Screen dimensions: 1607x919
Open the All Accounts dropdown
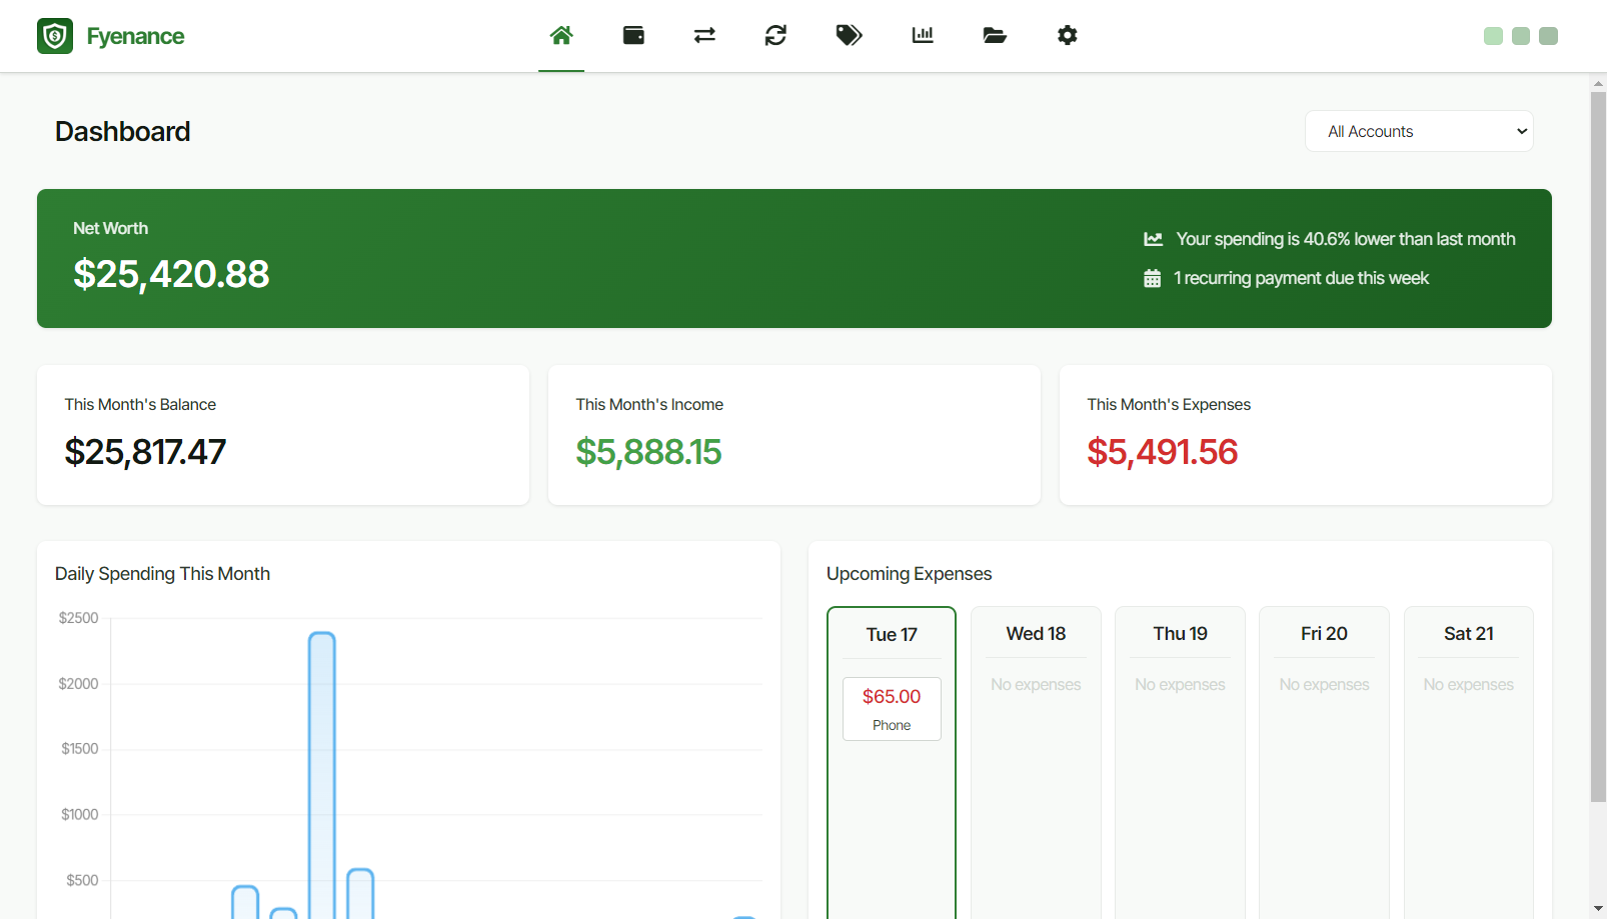coord(1418,131)
